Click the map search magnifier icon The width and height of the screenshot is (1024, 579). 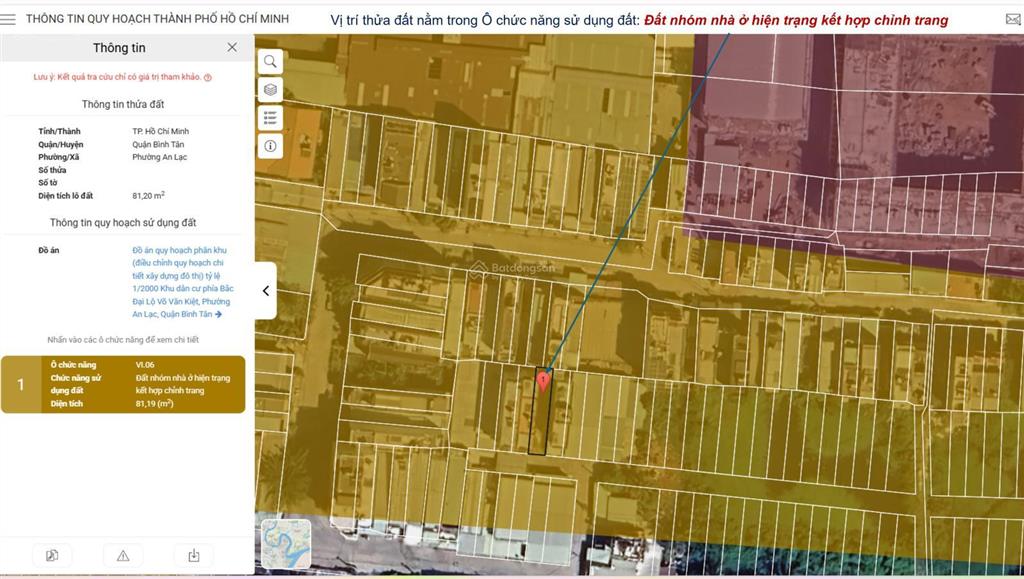(x=270, y=62)
